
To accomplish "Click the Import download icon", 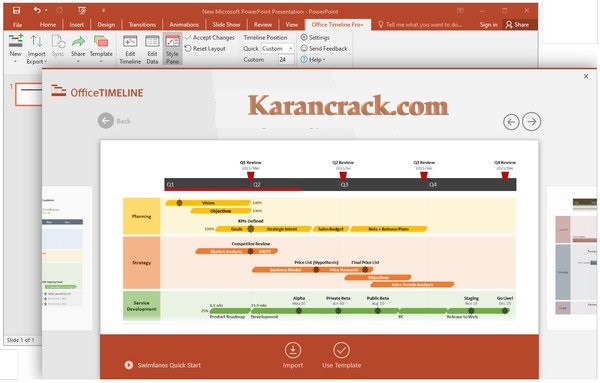I will (293, 350).
